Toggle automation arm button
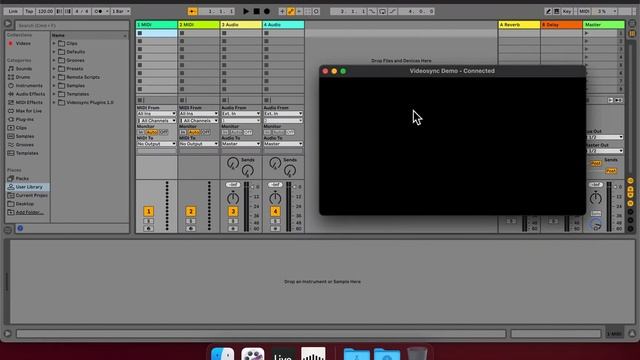640x360 pixels. click(291, 11)
